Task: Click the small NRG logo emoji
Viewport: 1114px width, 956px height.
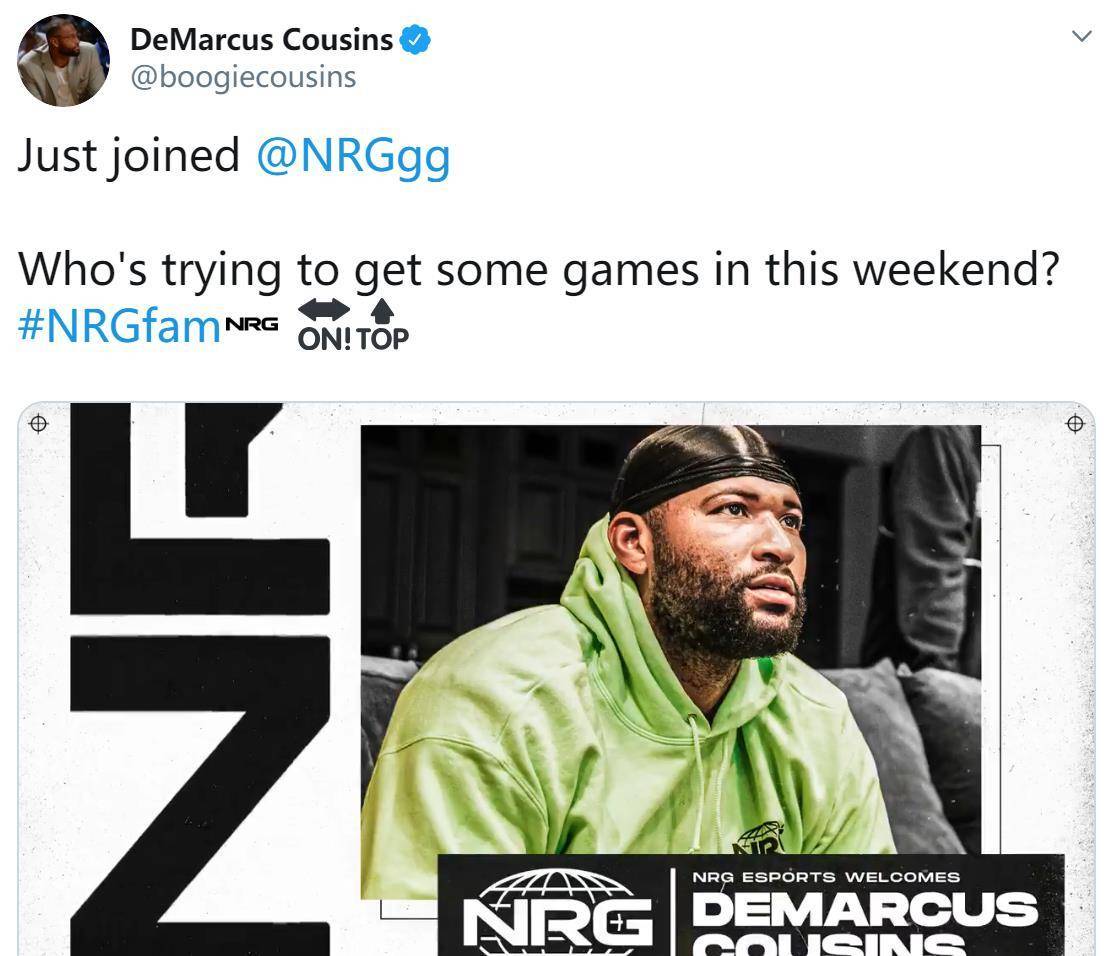Action: click(251, 325)
